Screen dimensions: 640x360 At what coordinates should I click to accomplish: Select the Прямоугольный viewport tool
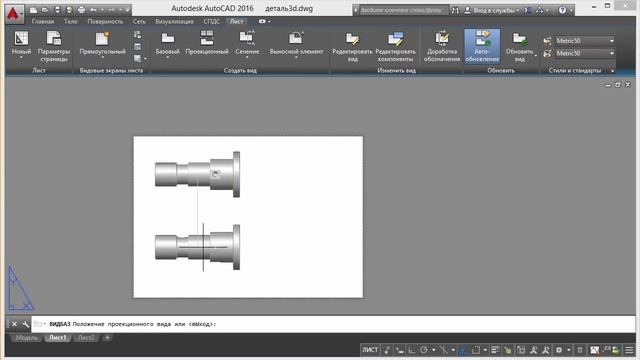pyautogui.click(x=102, y=44)
